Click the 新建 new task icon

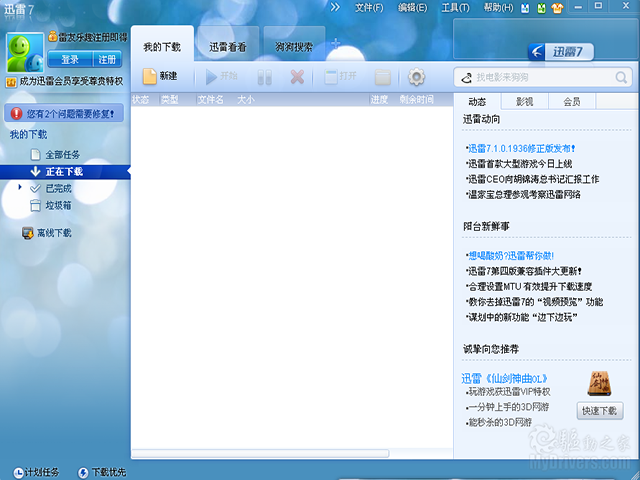pyautogui.click(x=149, y=76)
